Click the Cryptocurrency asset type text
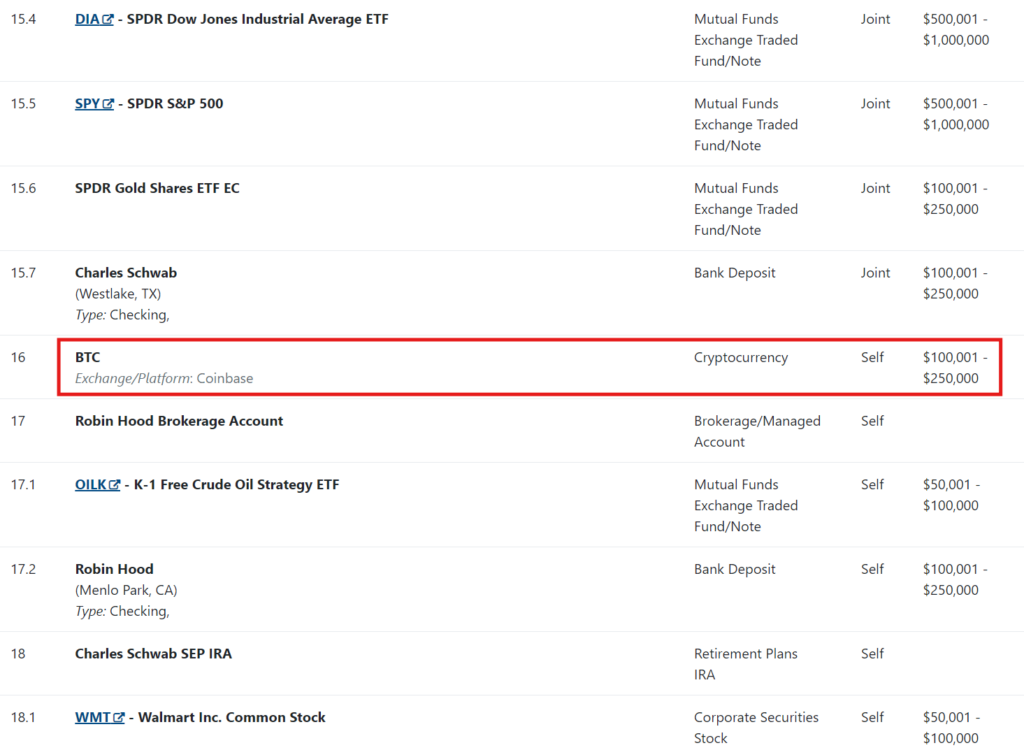The height and width of the screenshot is (750, 1024). [741, 357]
